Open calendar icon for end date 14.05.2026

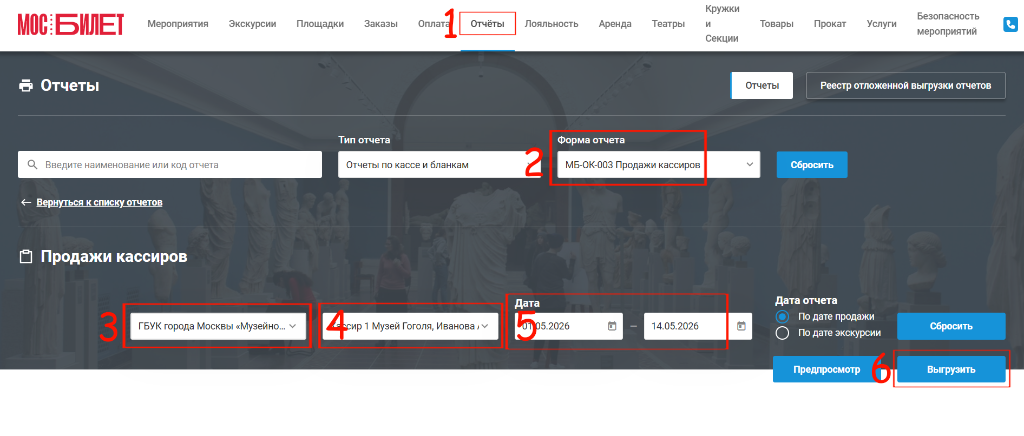tap(741, 326)
